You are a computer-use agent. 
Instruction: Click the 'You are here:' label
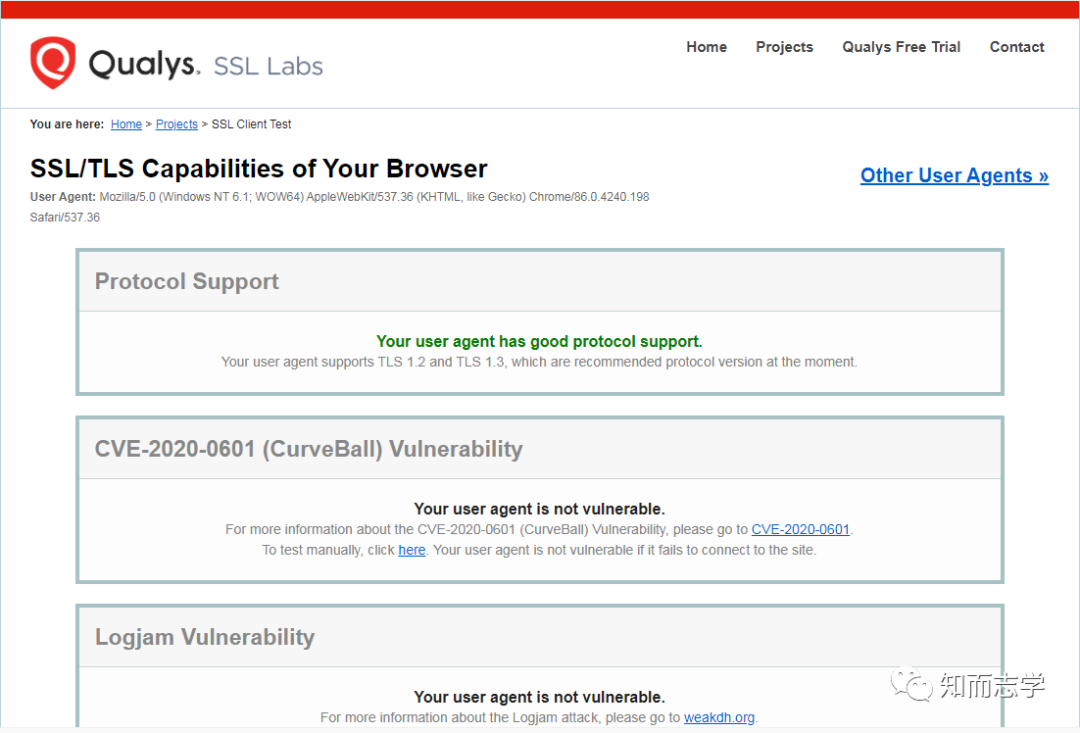[67, 124]
